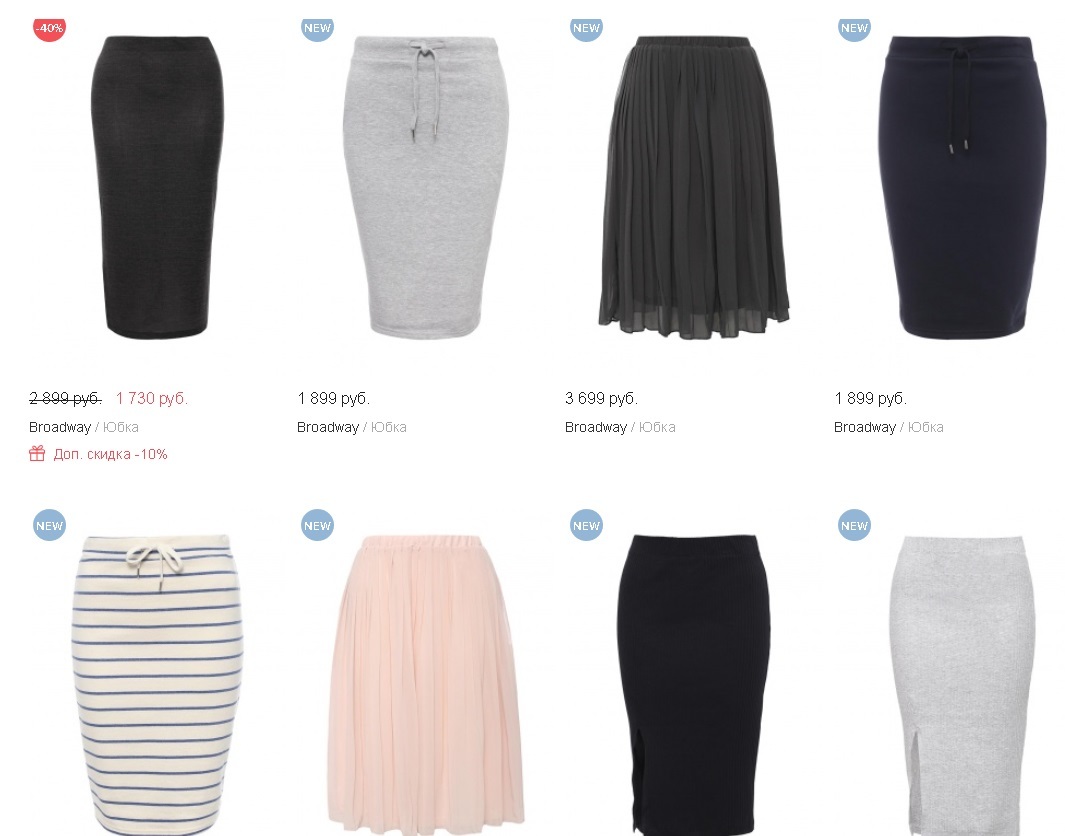Open the black ribbed slit skirt photo
This screenshot has height=836, width=1065.
pos(693,685)
